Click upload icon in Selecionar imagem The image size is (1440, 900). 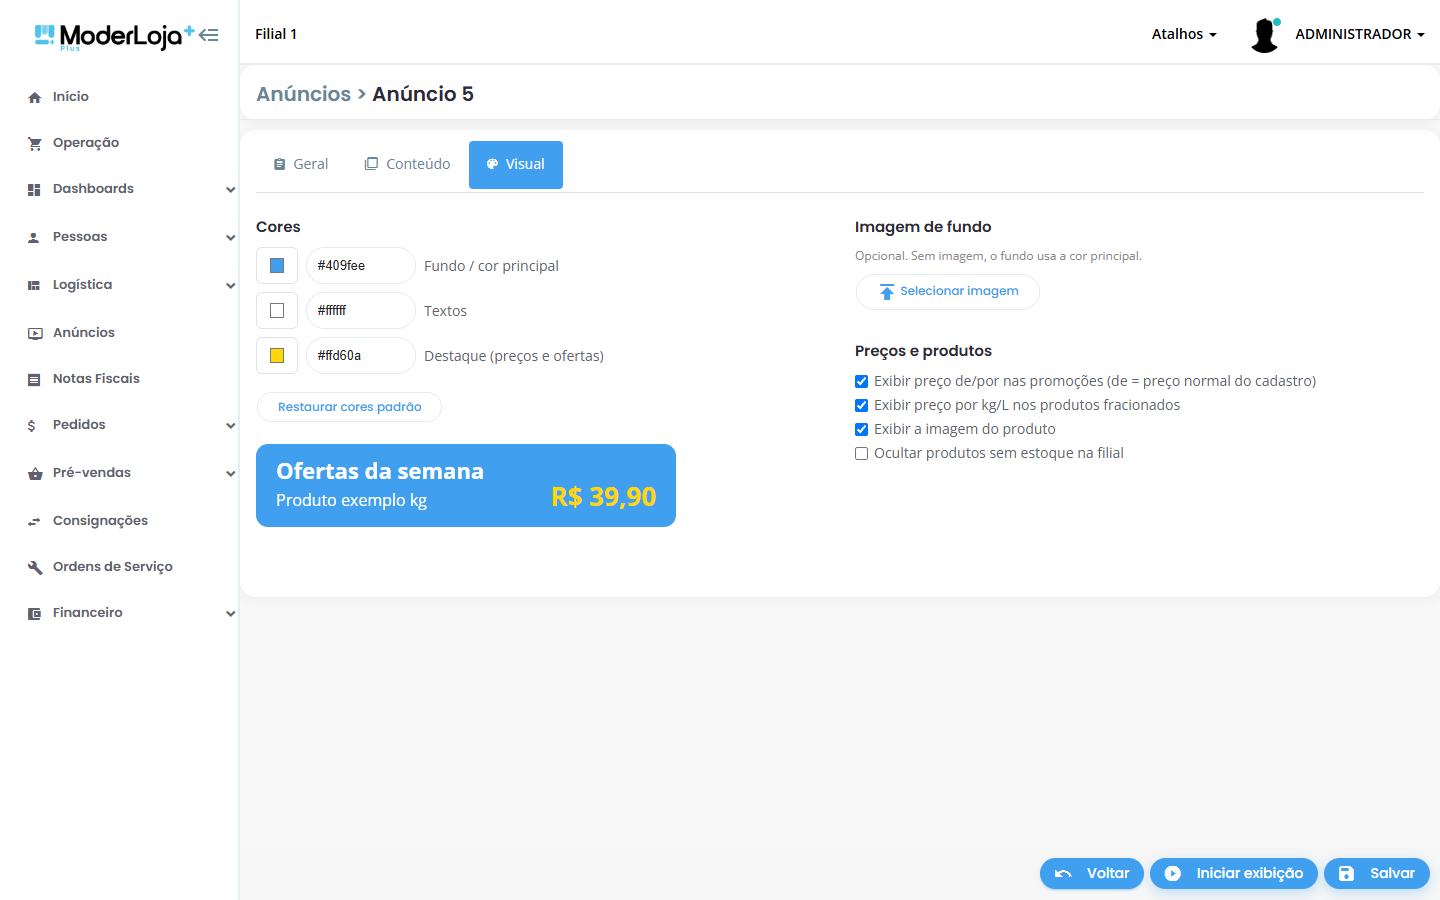tap(887, 292)
